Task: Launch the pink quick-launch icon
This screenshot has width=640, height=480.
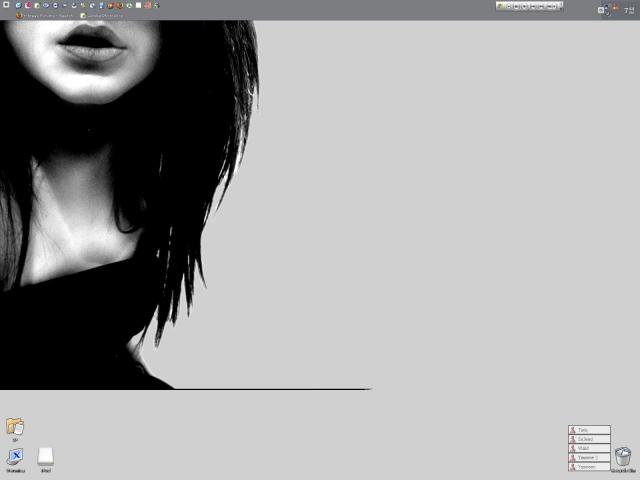Action: (x=28, y=5)
